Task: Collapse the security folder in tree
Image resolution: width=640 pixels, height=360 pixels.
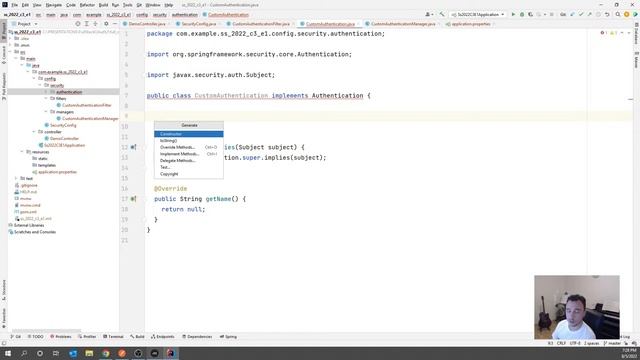Action: tap(40, 85)
